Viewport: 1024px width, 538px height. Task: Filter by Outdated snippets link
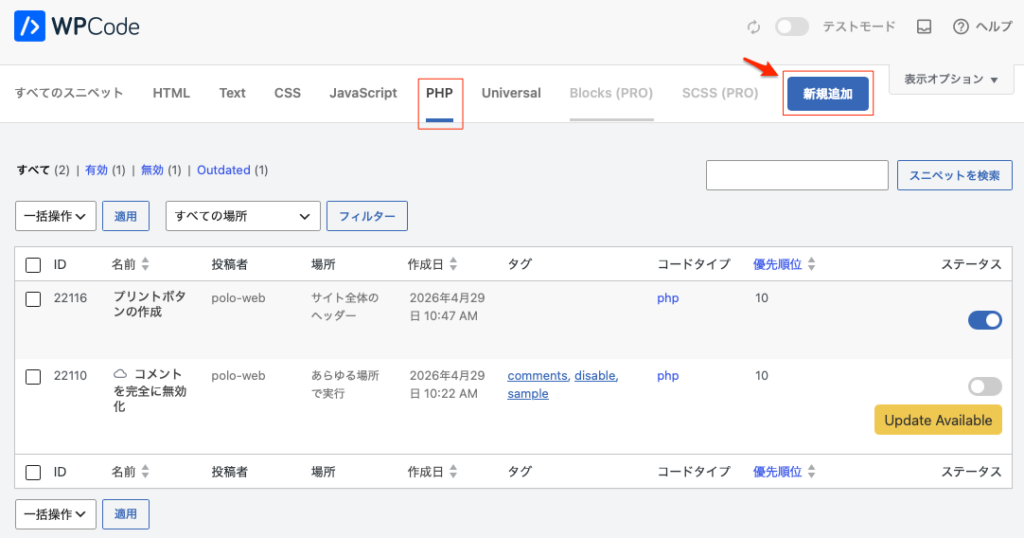(223, 170)
